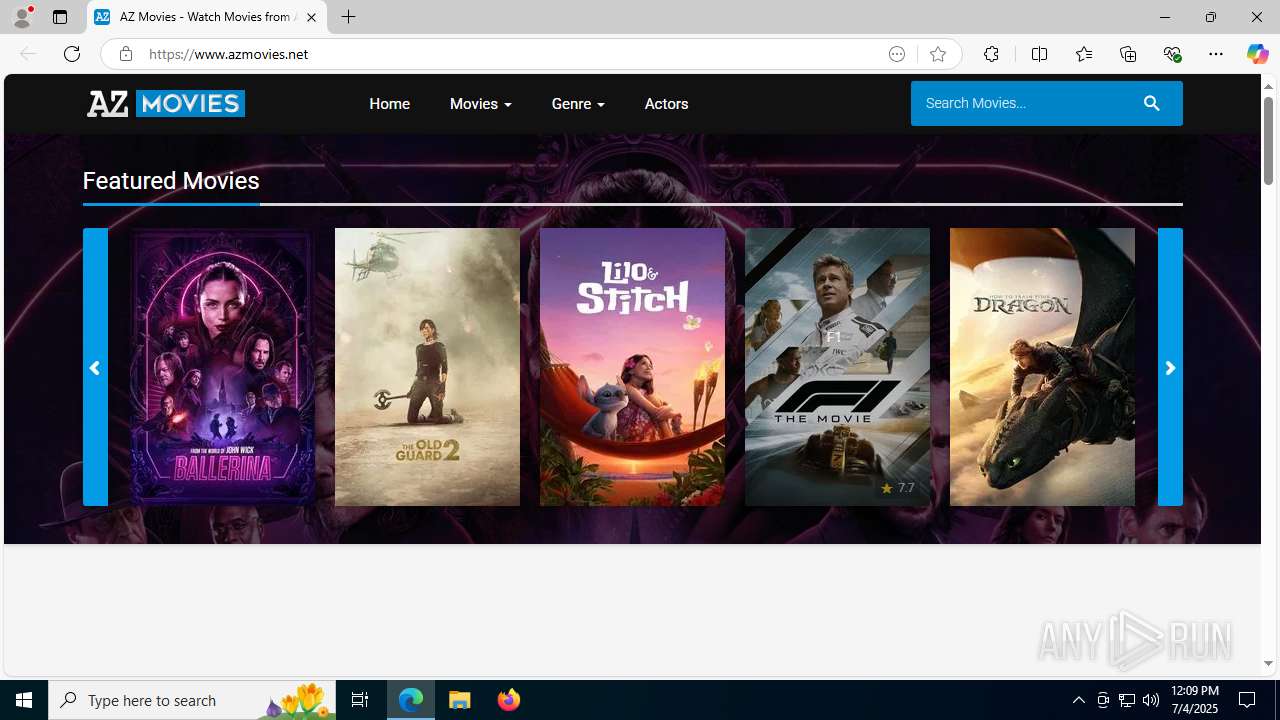Open File Explorer from taskbar
The image size is (1280, 720).
(460, 700)
